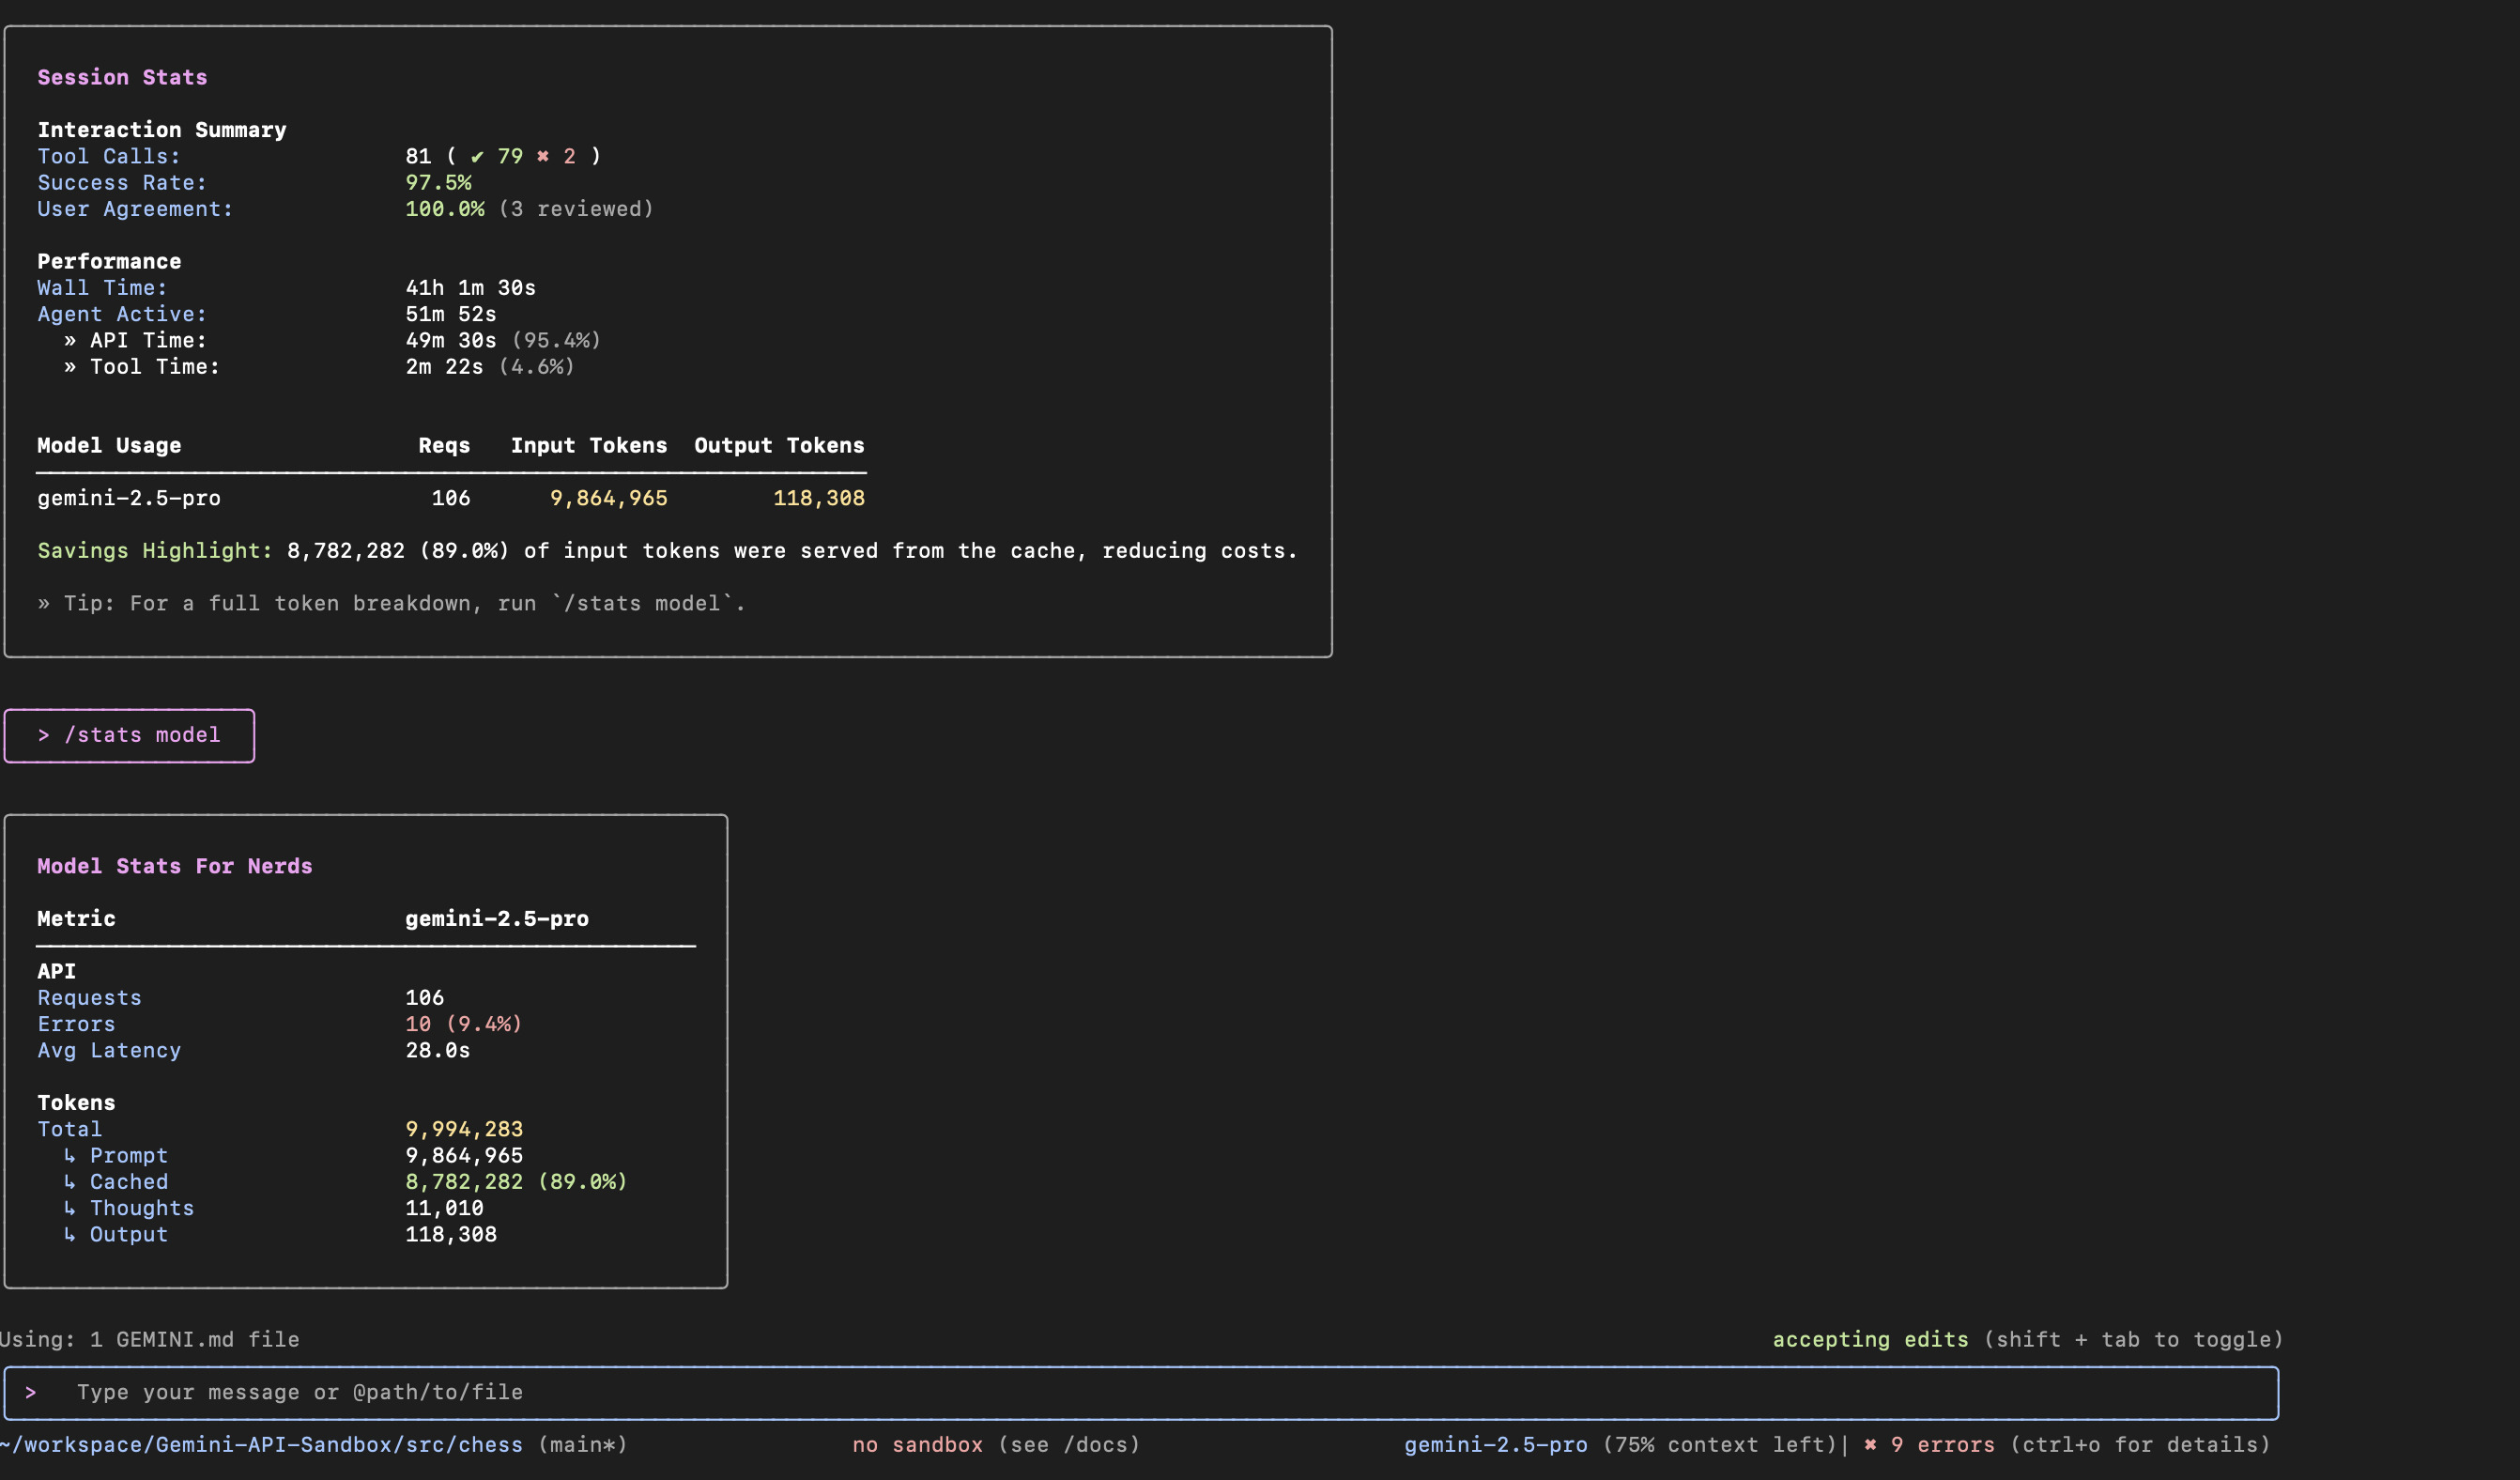The width and height of the screenshot is (2520, 1480).
Task: Click the API time value '49m 30s'
Action: (451, 340)
